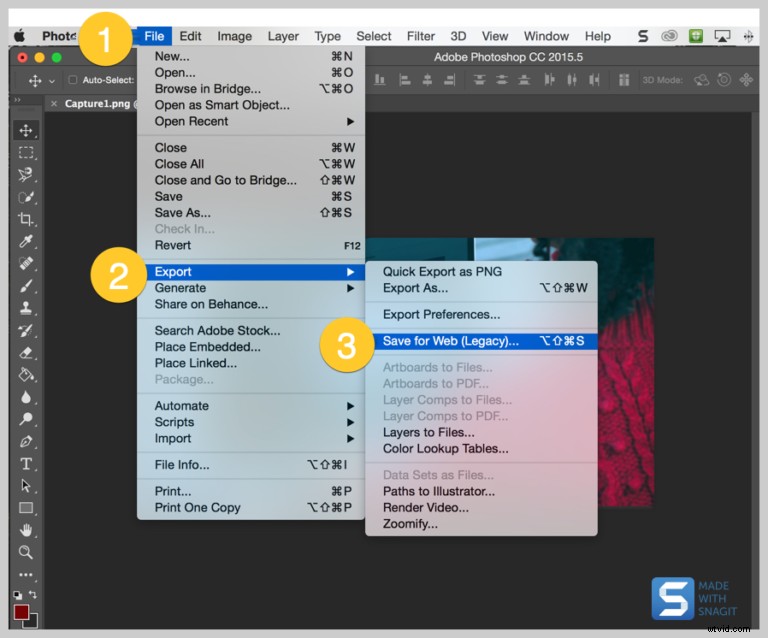Choose Color Lookup Tables...
This screenshot has width=768, height=638.
[x=481, y=449]
